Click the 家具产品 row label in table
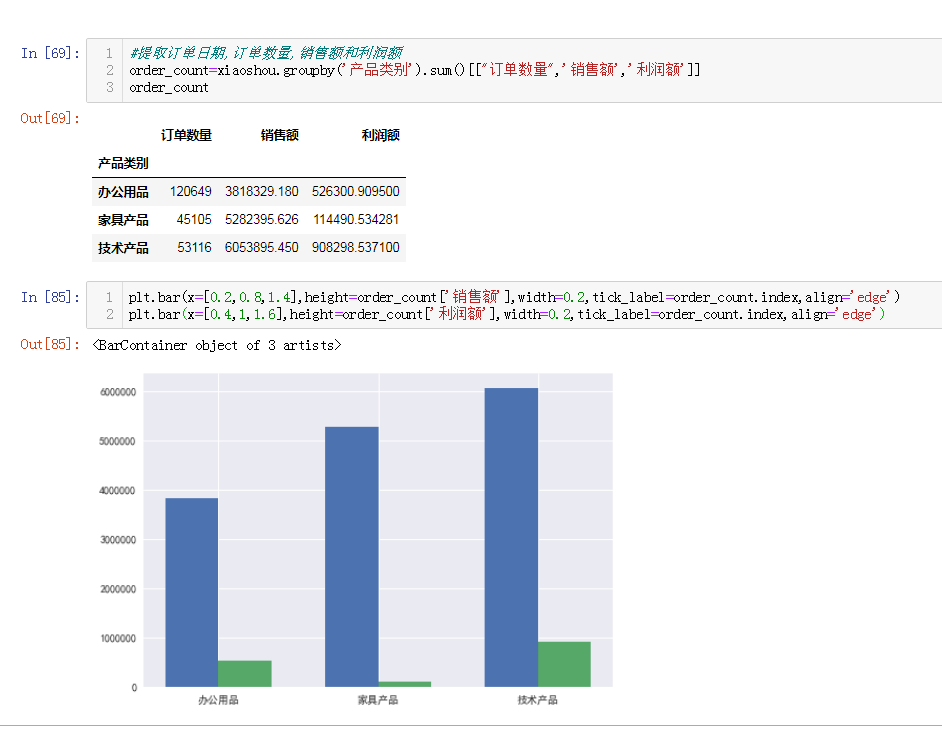This screenshot has height=729, width=942. click(x=123, y=220)
